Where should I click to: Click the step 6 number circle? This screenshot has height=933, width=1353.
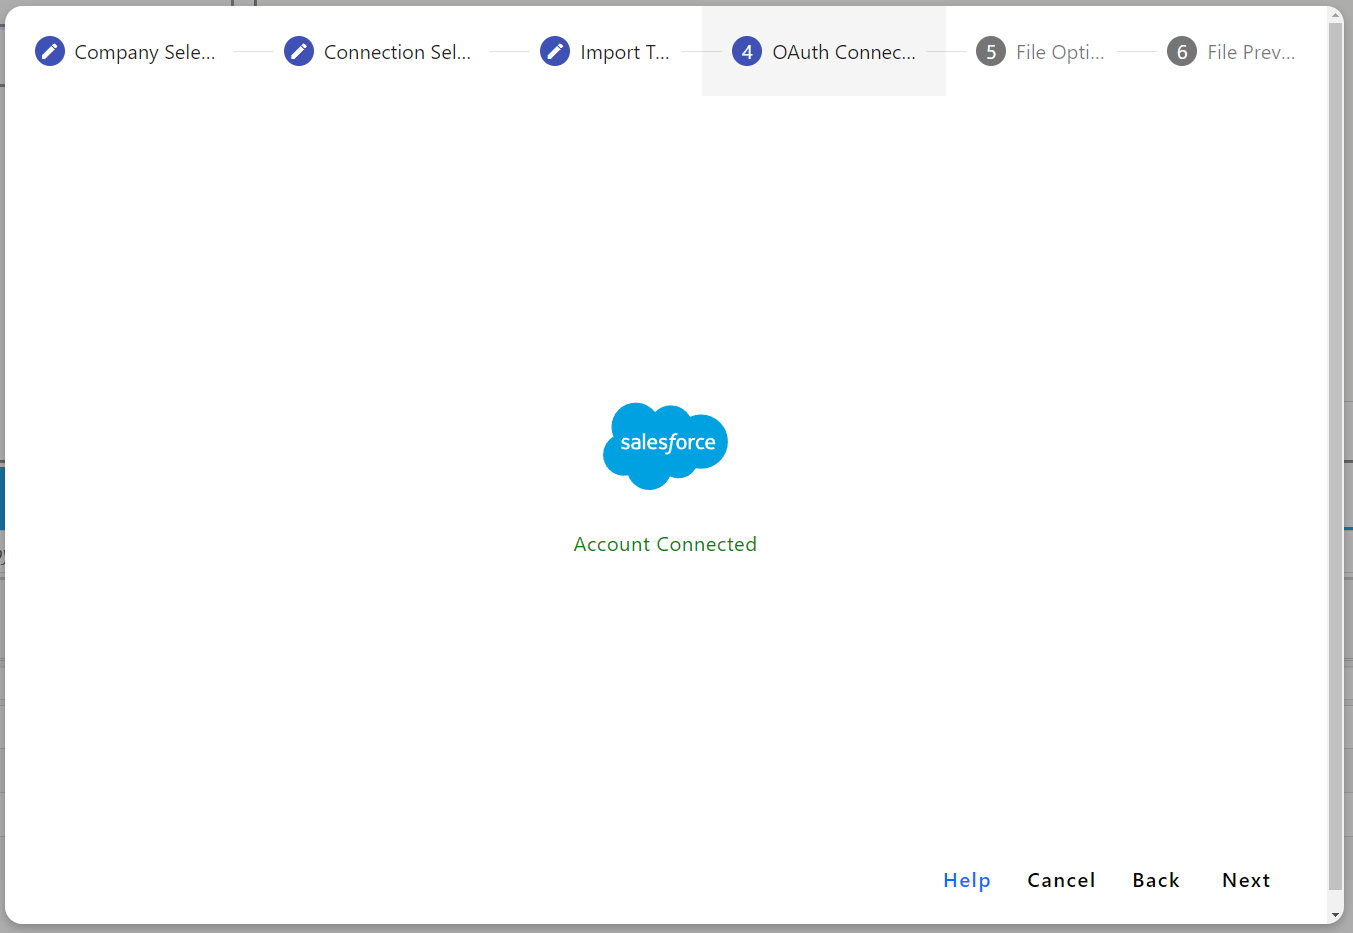pyautogui.click(x=1182, y=51)
